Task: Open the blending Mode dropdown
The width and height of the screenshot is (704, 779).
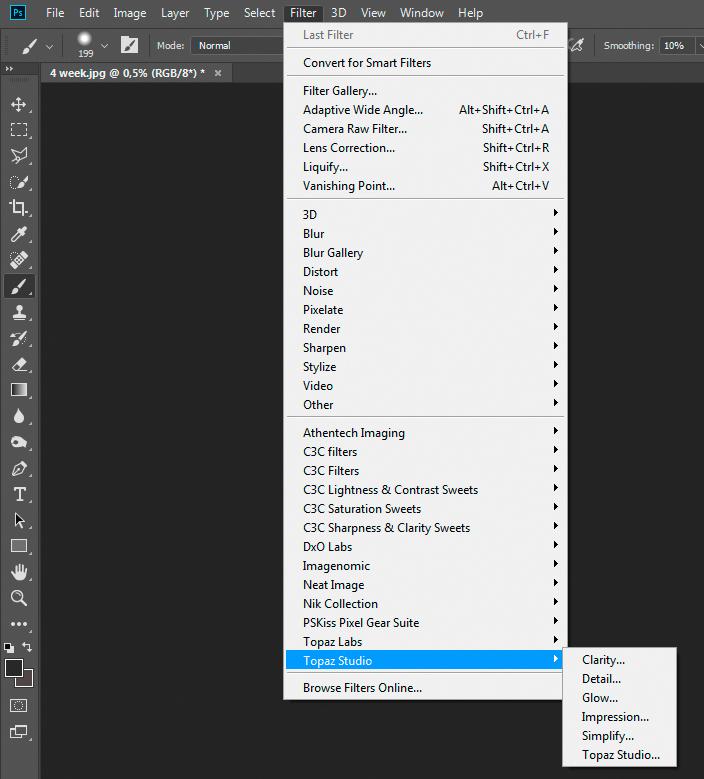Action: 237,46
